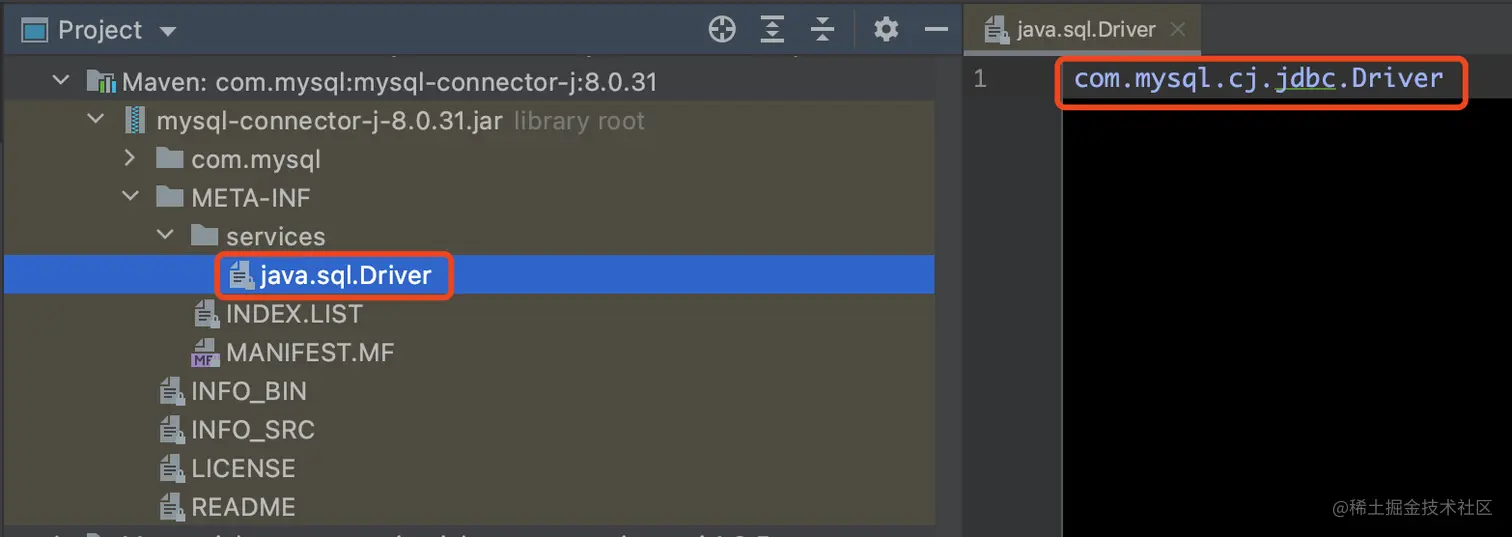1512x537 pixels.
Task: Close the java.sql.Driver editor tab
Action: [x=1178, y=30]
